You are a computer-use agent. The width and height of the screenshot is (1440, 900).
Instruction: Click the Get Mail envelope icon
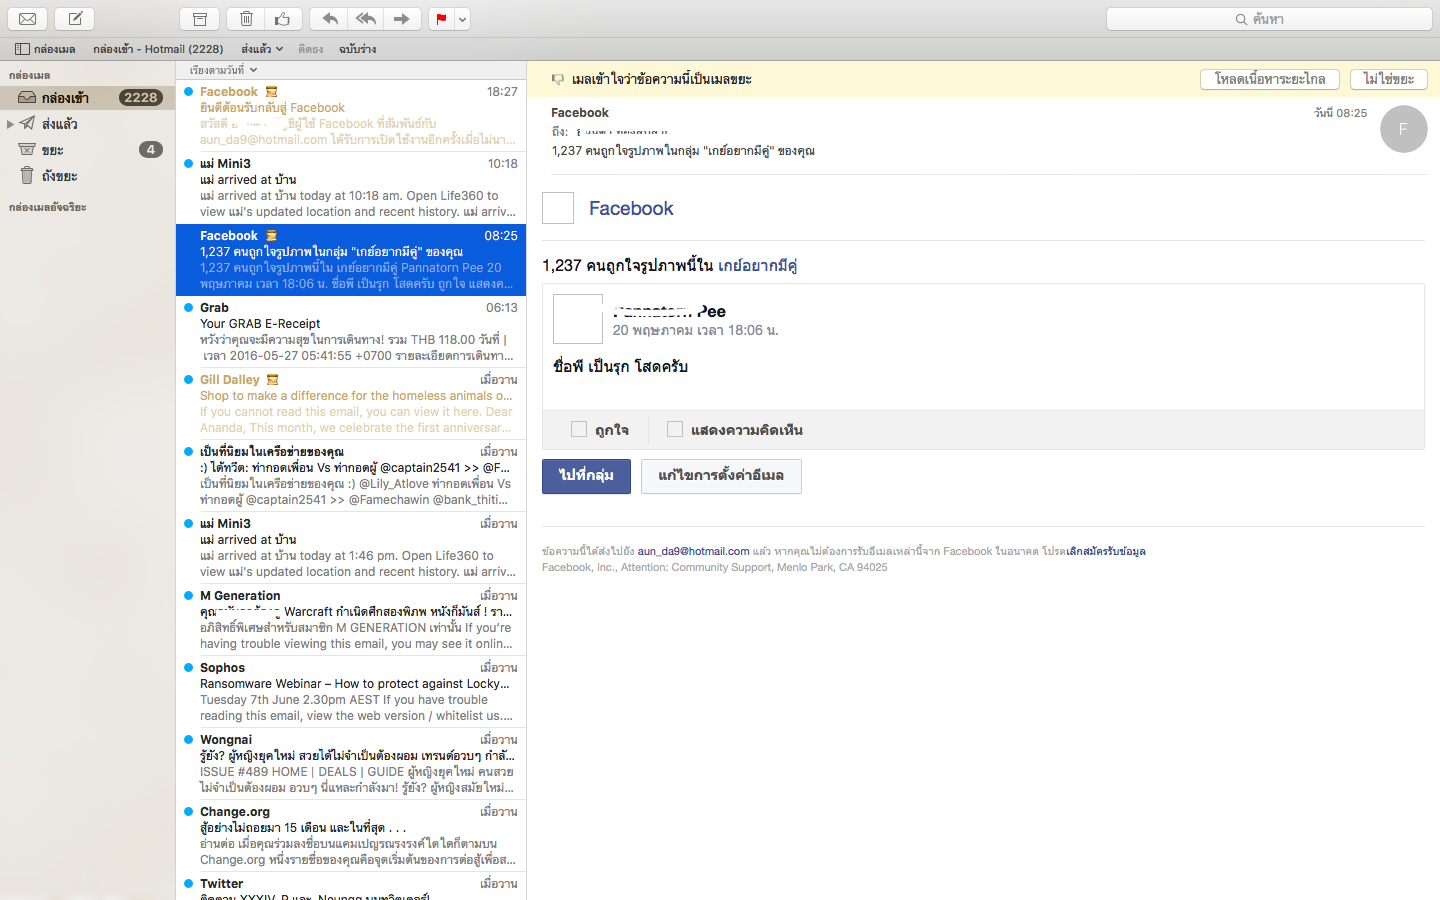coord(27,18)
